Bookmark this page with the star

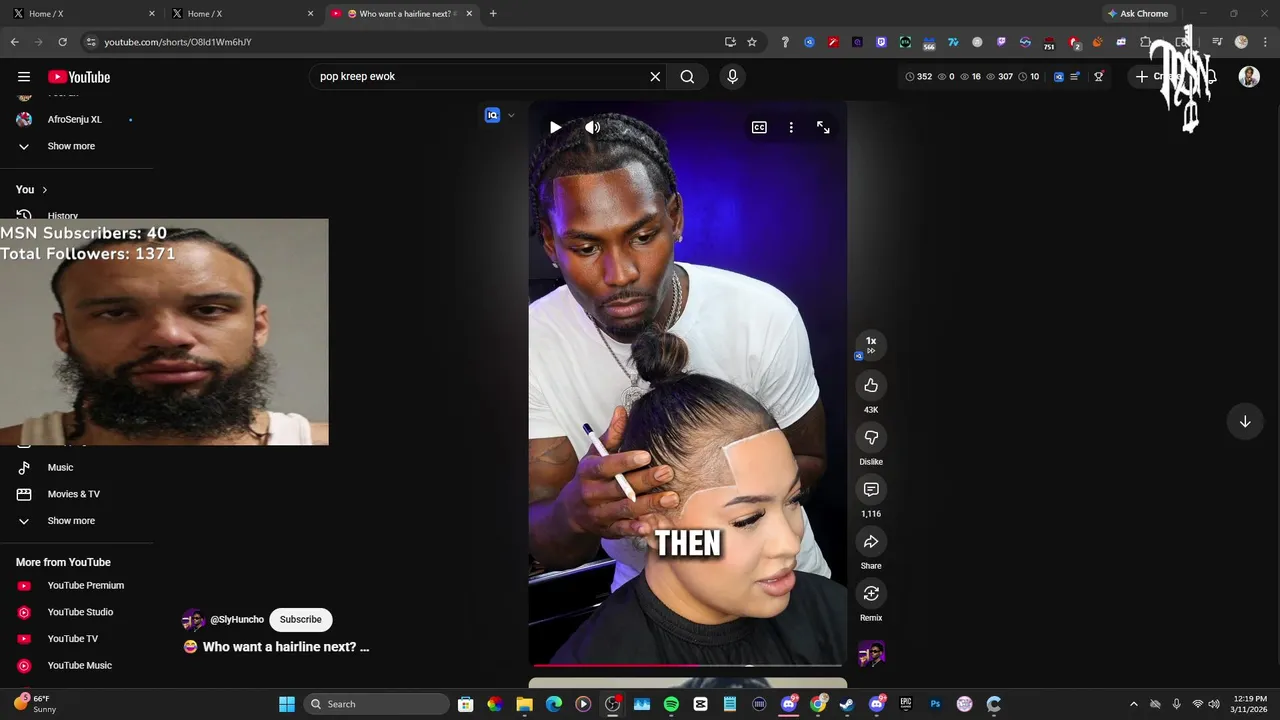752,42
